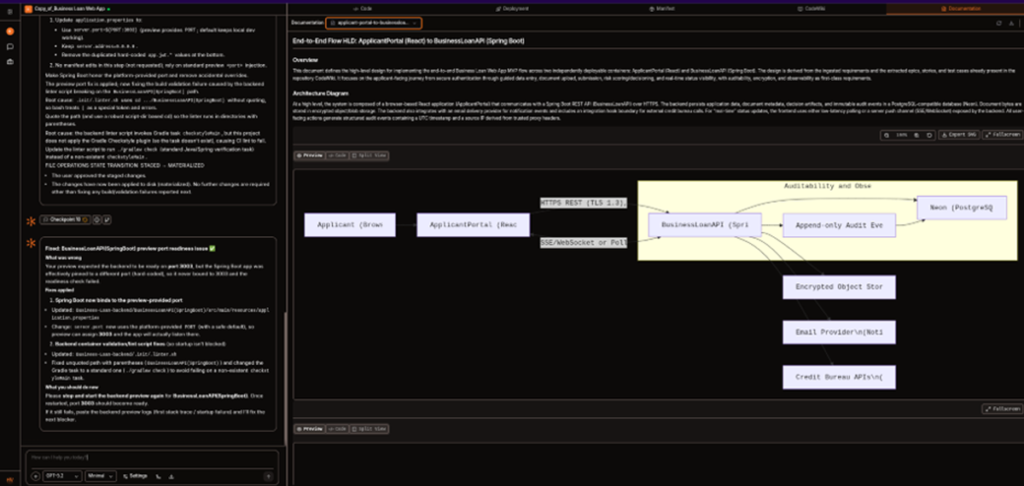Open the applicant-portal document selector dropdown
The image size is (1024, 486).
[374, 23]
